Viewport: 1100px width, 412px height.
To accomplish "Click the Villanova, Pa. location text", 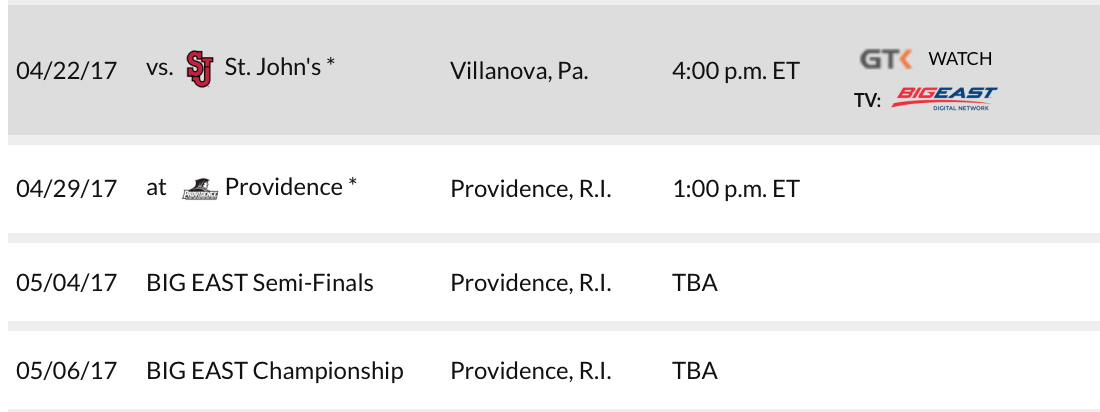I will coord(519,71).
